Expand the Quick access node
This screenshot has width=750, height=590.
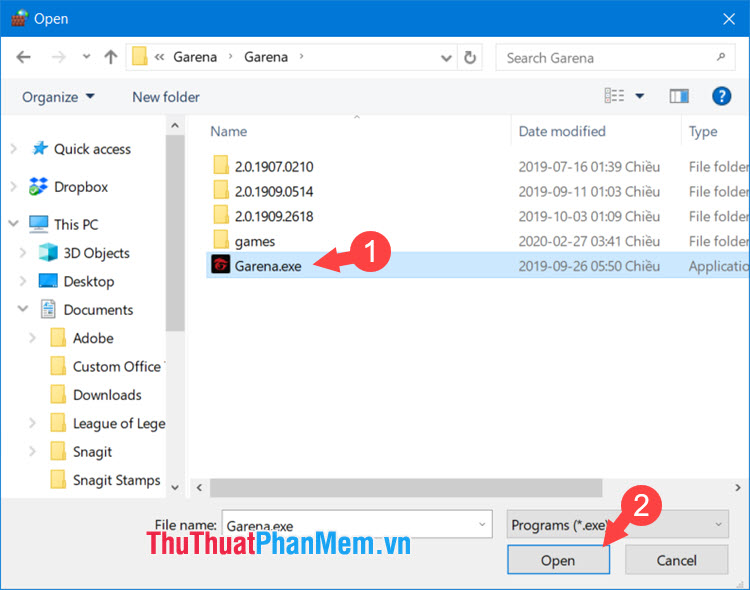(14, 149)
